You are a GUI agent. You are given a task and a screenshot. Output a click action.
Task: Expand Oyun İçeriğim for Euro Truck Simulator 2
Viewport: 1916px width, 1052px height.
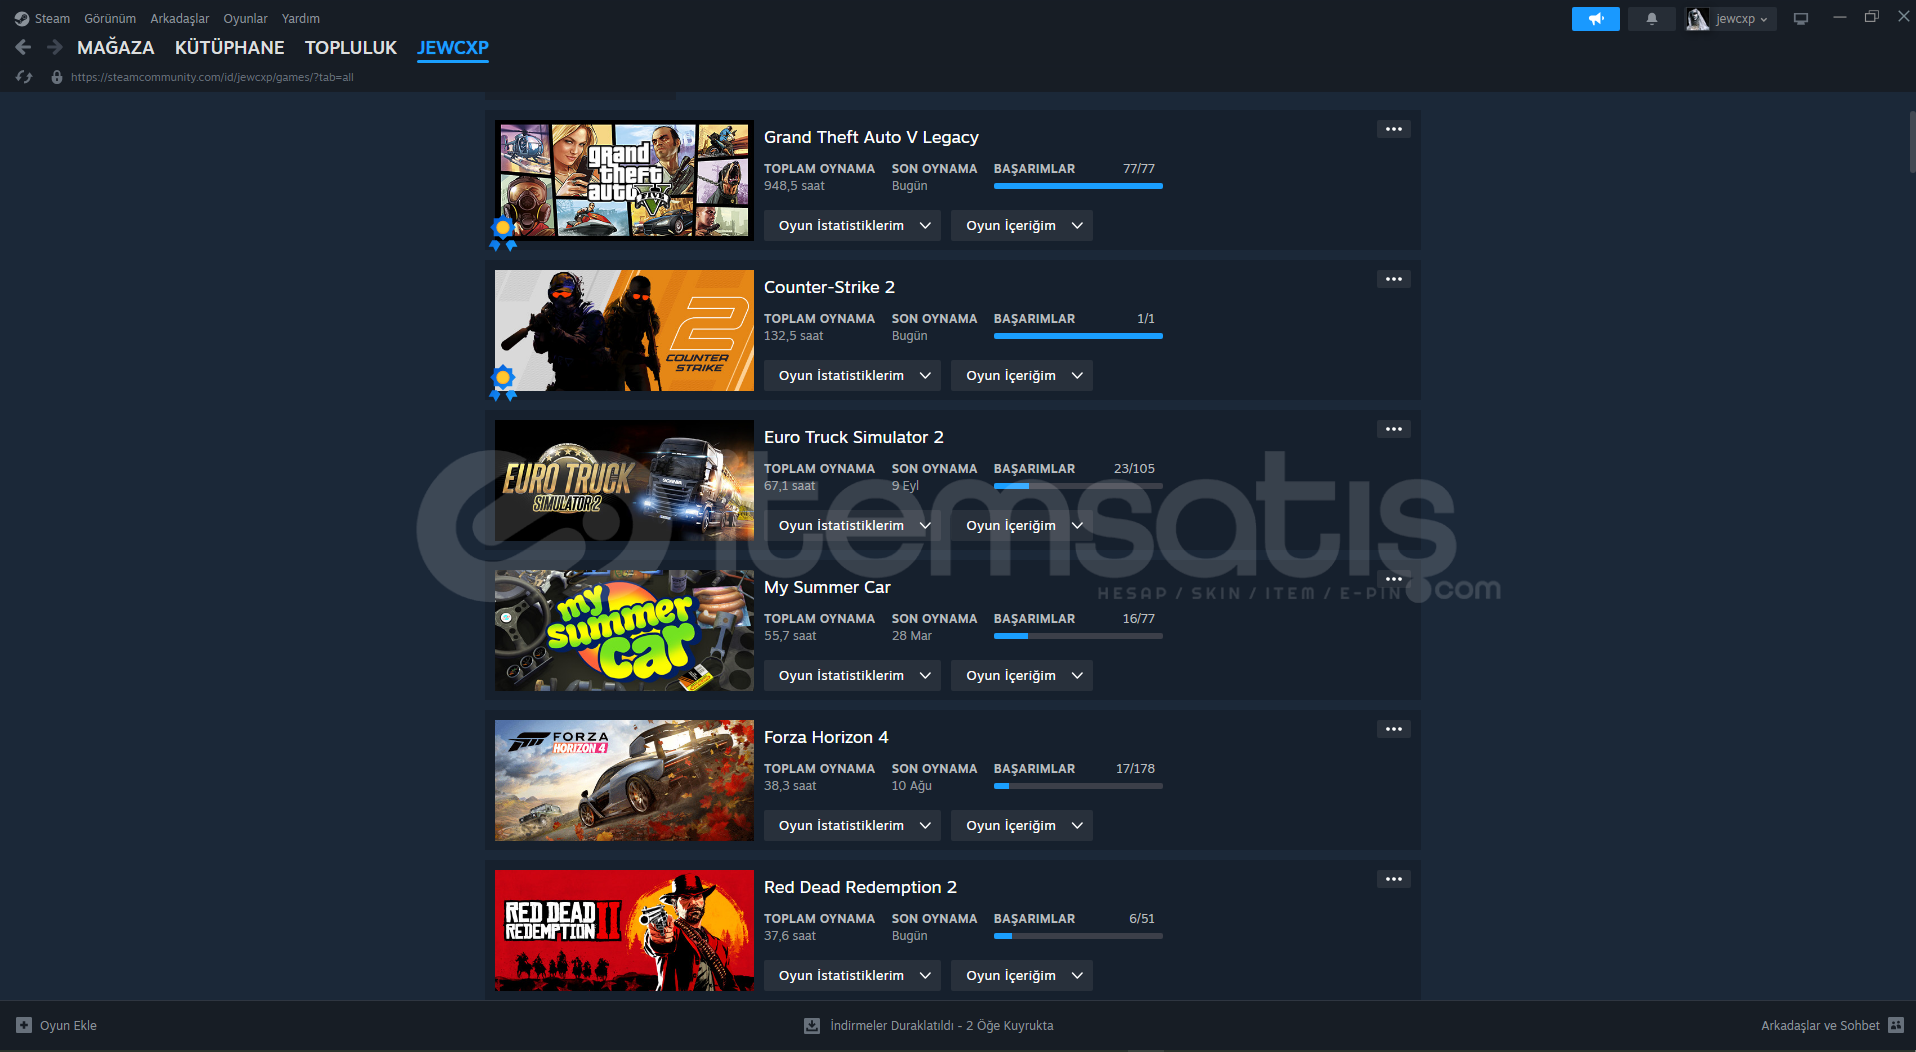point(1022,526)
